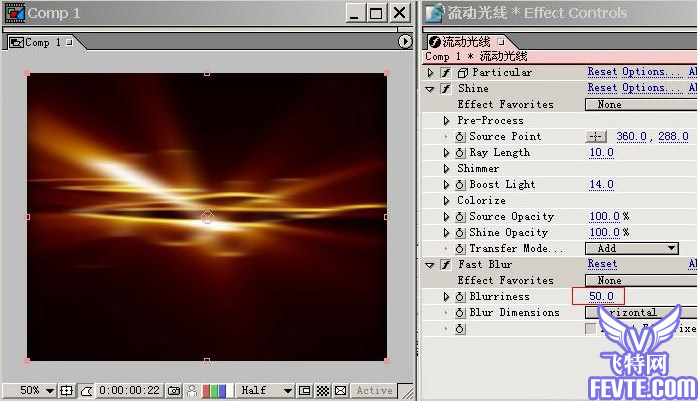Click the source point marker in the viewer
698x401 pixels.
coord(207,217)
